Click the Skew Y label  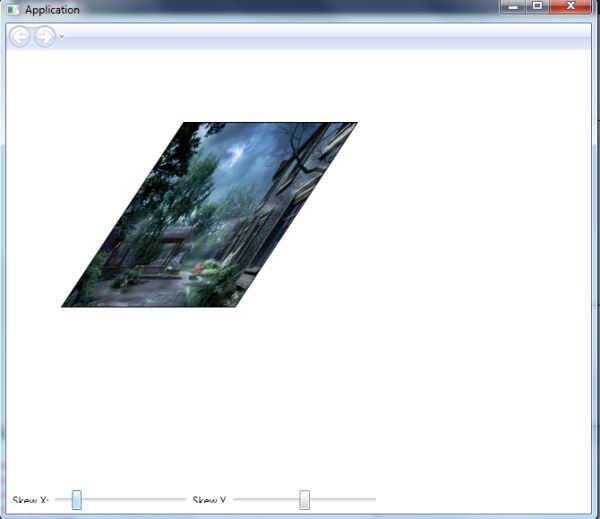(209, 500)
